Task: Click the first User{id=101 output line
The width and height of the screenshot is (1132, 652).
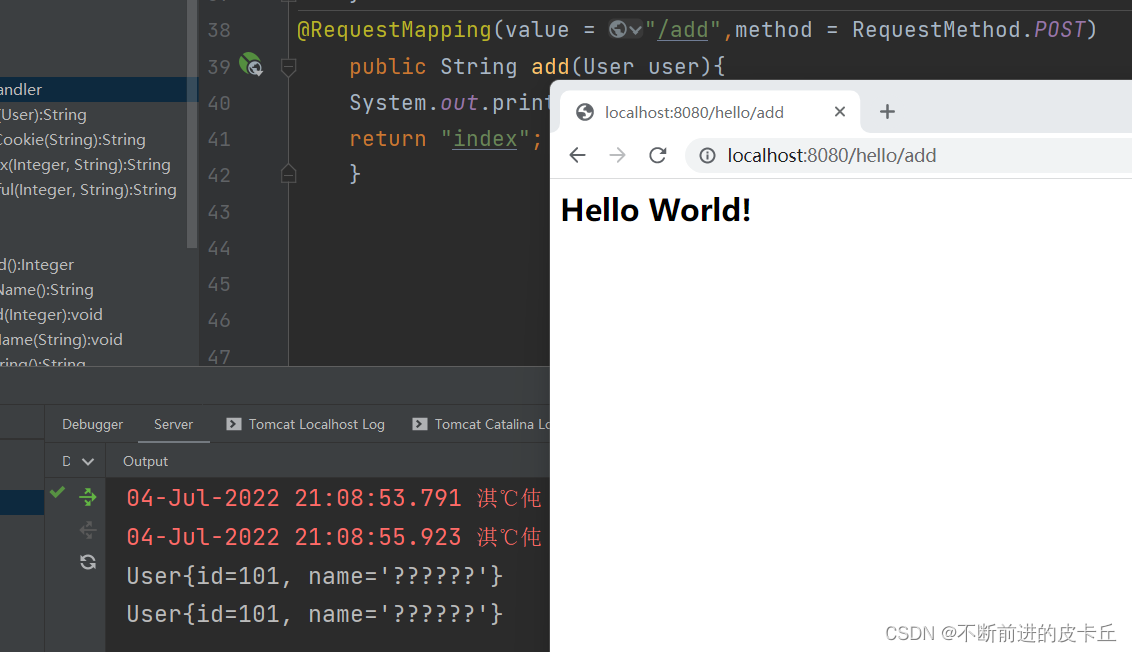Action: 315,575
